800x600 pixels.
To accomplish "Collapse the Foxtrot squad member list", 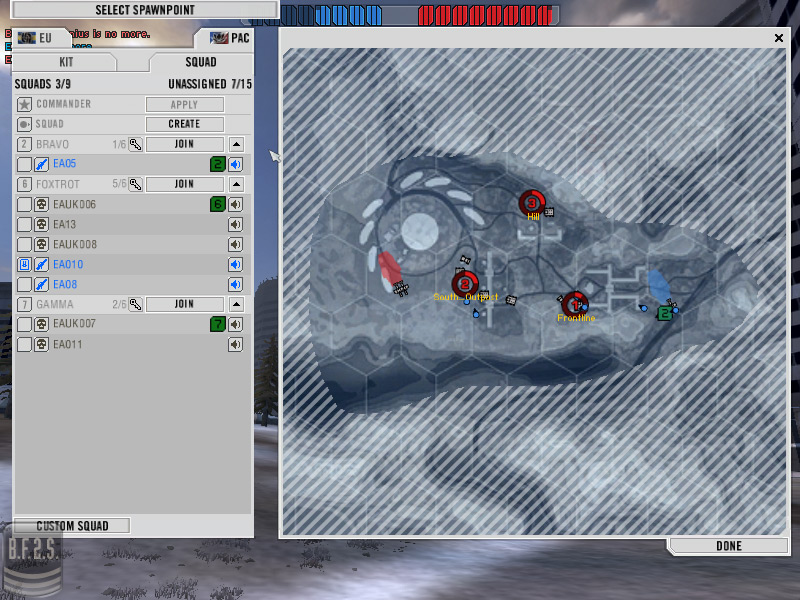I will 236,184.
